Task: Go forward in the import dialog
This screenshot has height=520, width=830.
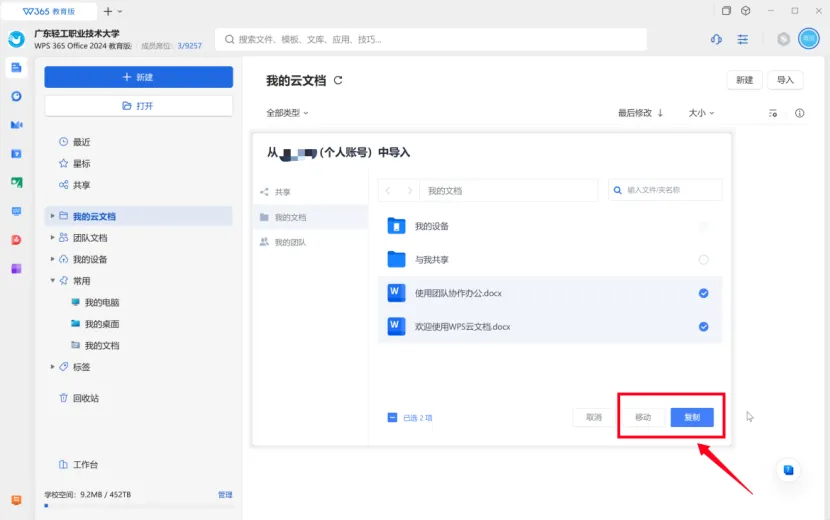Action: (409, 191)
